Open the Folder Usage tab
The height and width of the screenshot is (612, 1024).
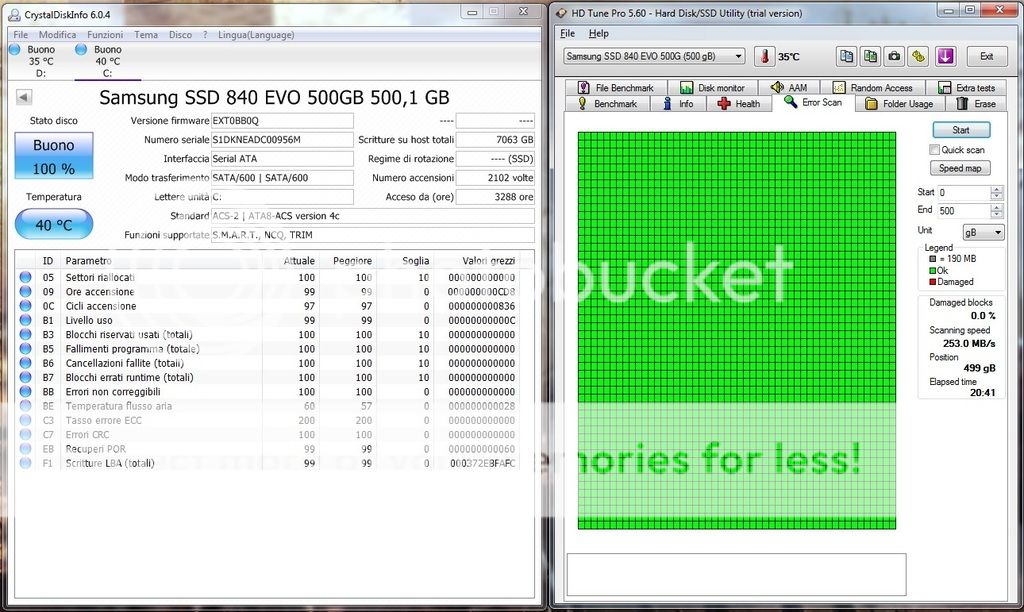pyautogui.click(x=899, y=103)
